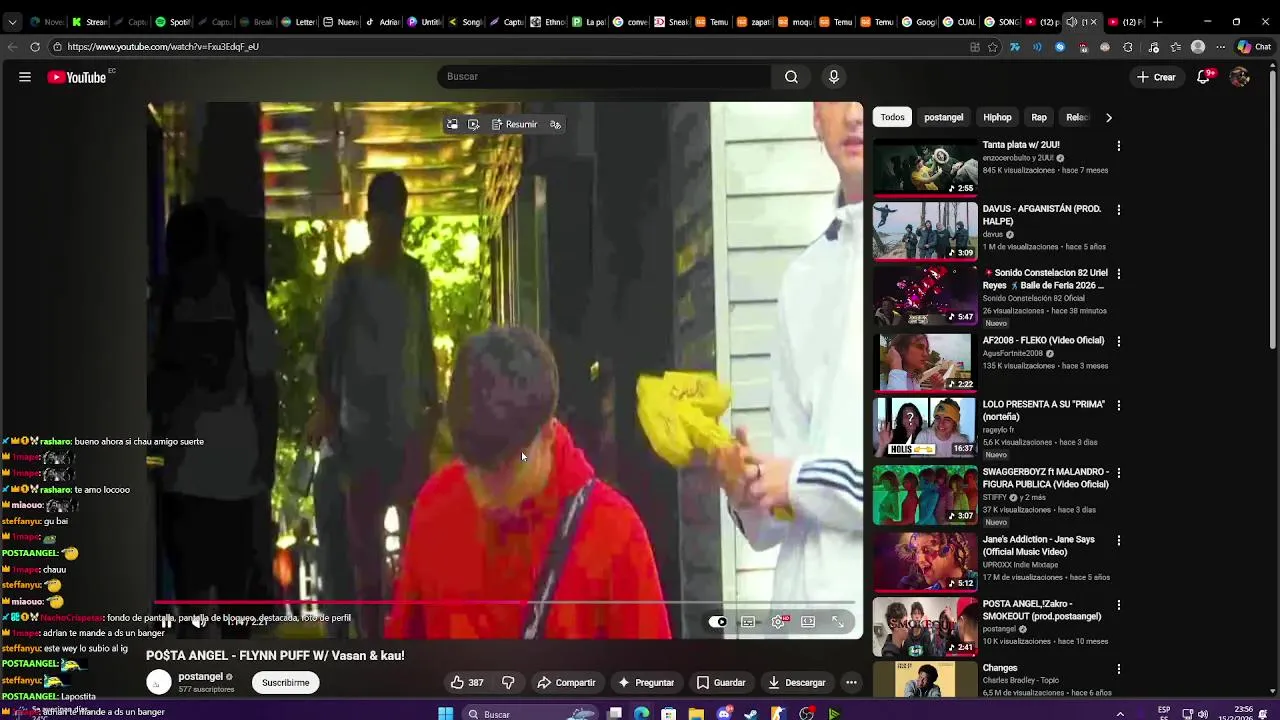Viewport: 1280px width, 720px height.
Task: Switch to the Ethno browser tab
Action: point(549,22)
